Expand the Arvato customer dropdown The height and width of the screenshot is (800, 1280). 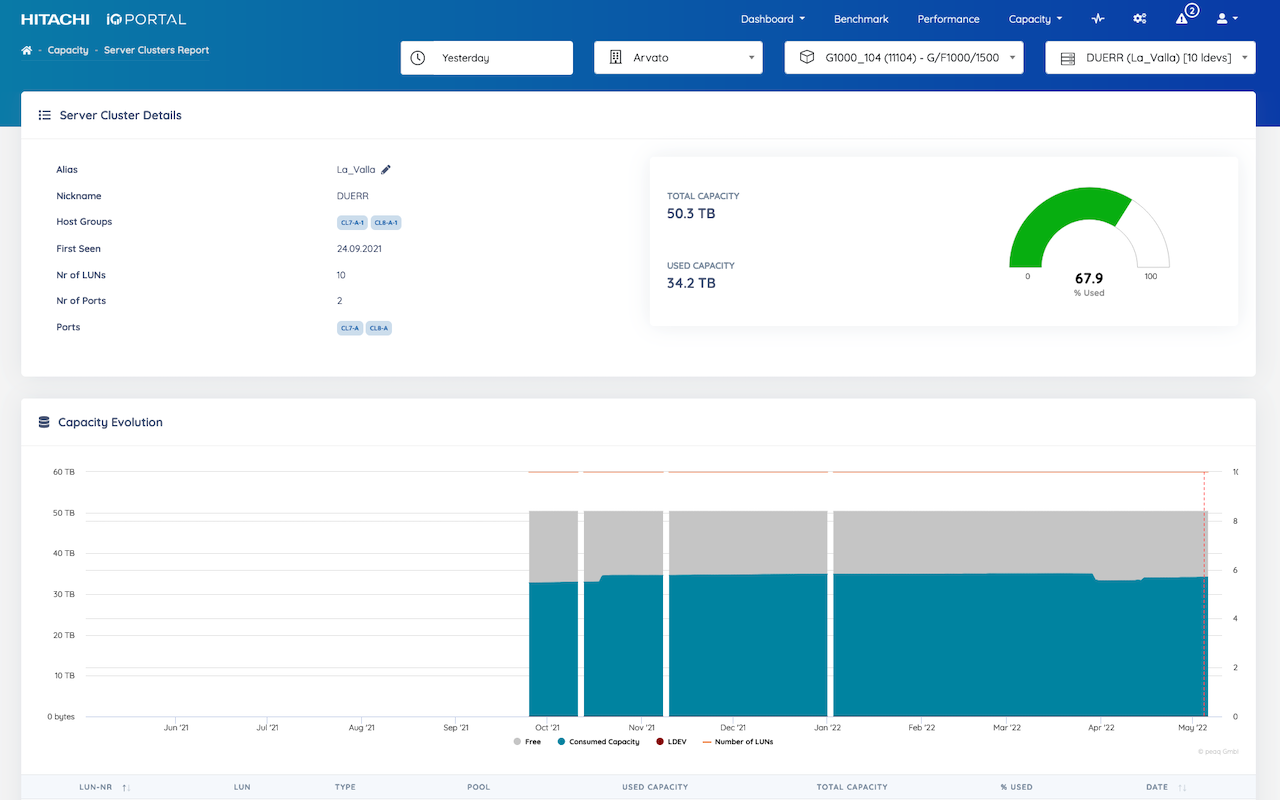(678, 58)
